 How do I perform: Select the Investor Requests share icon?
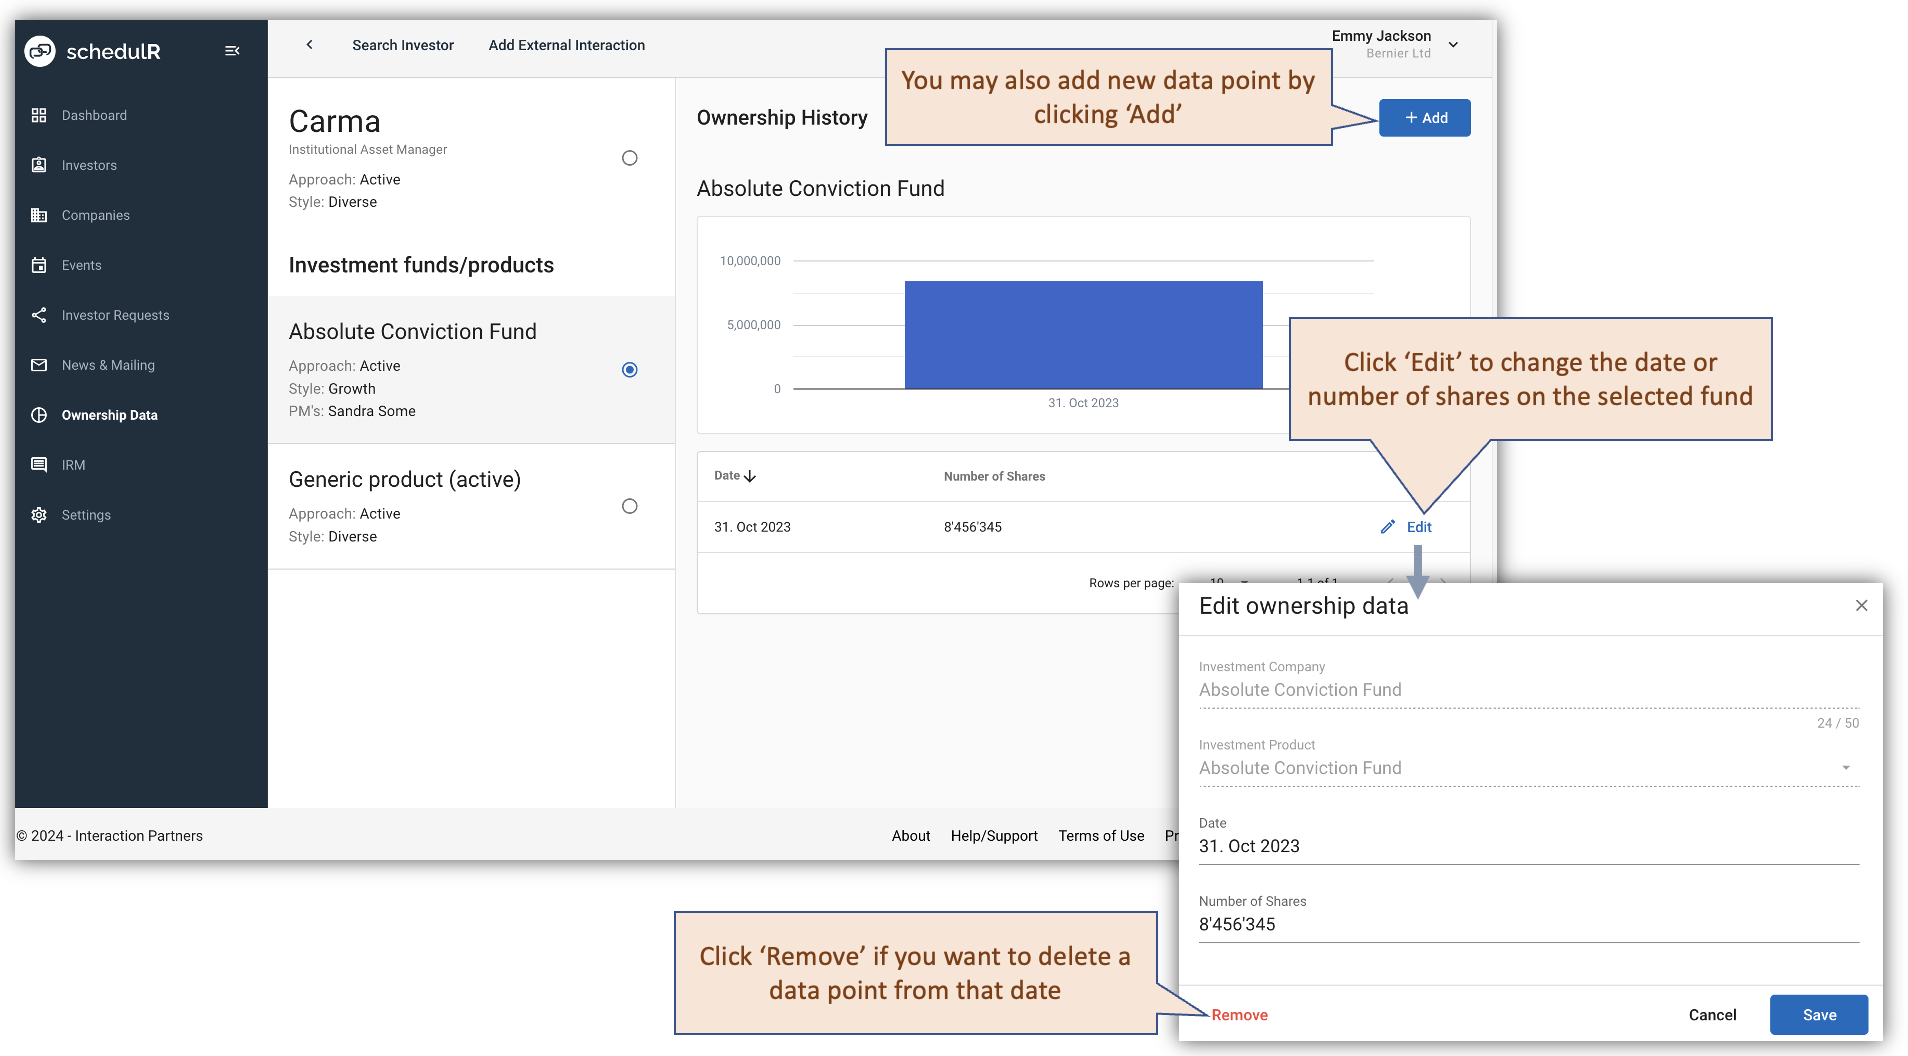click(x=39, y=315)
